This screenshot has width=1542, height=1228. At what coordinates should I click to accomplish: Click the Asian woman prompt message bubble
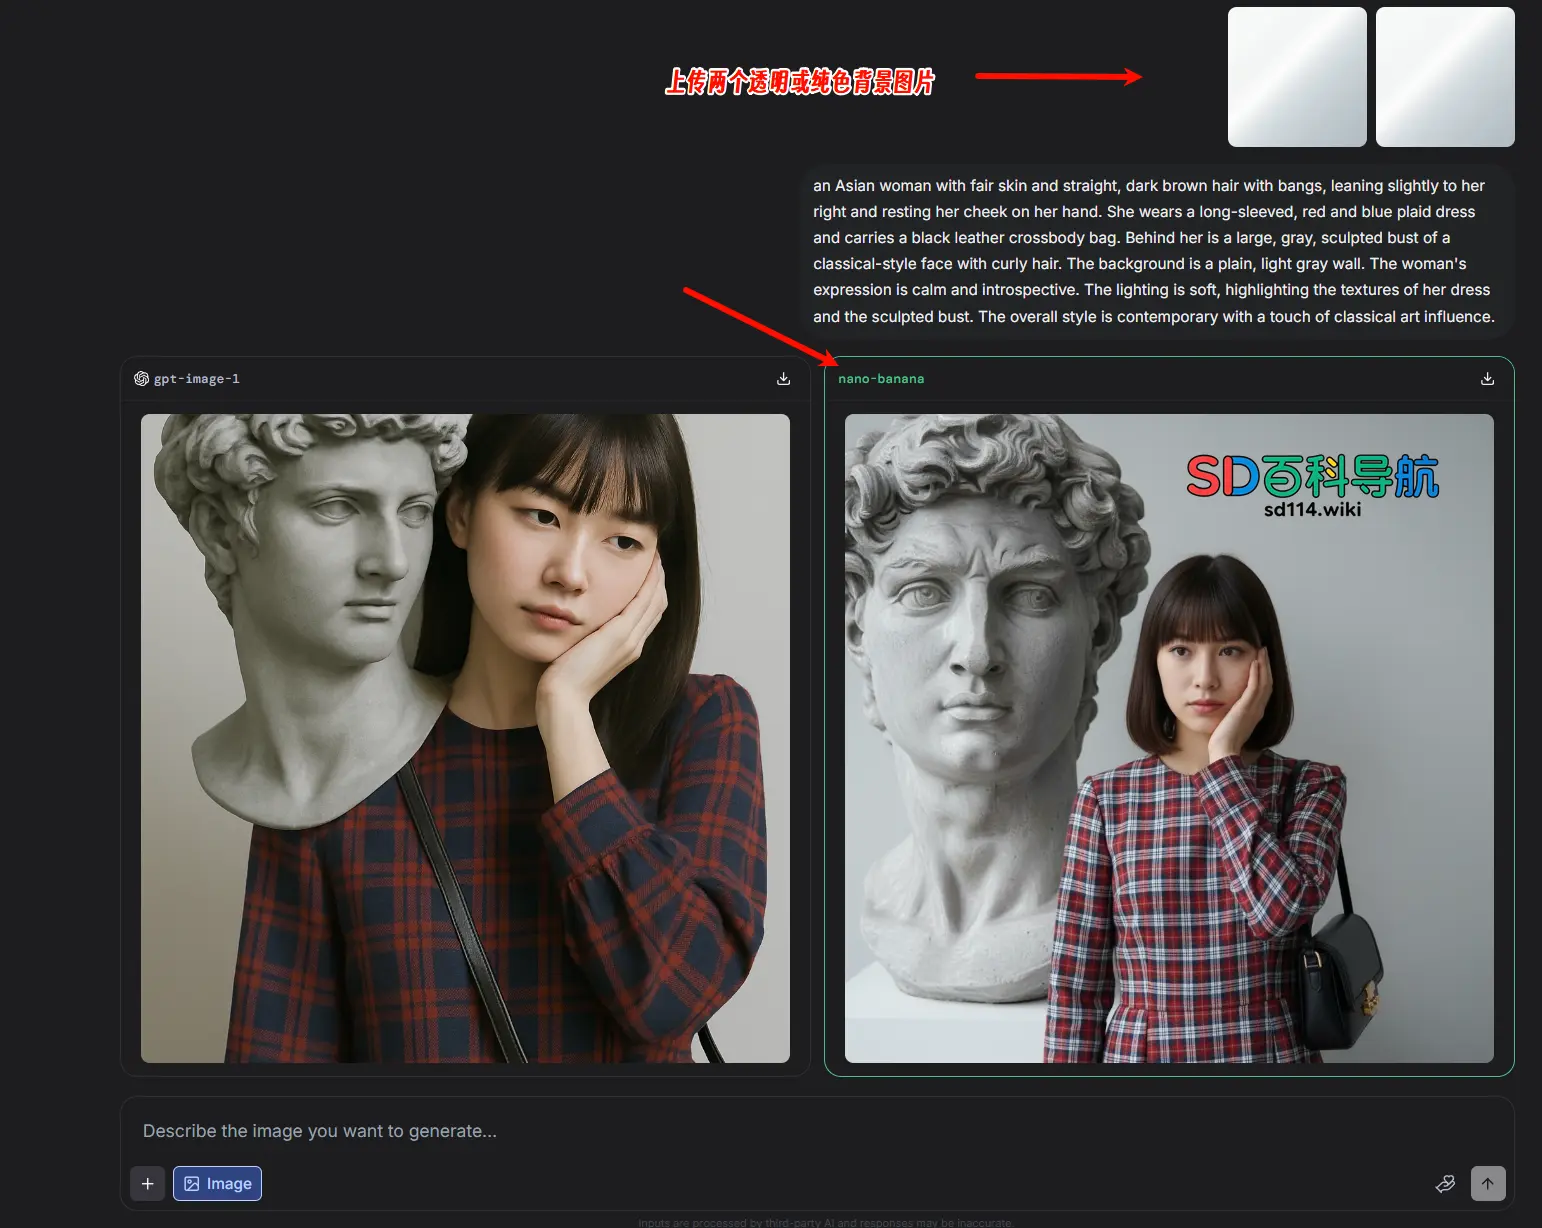(1153, 251)
